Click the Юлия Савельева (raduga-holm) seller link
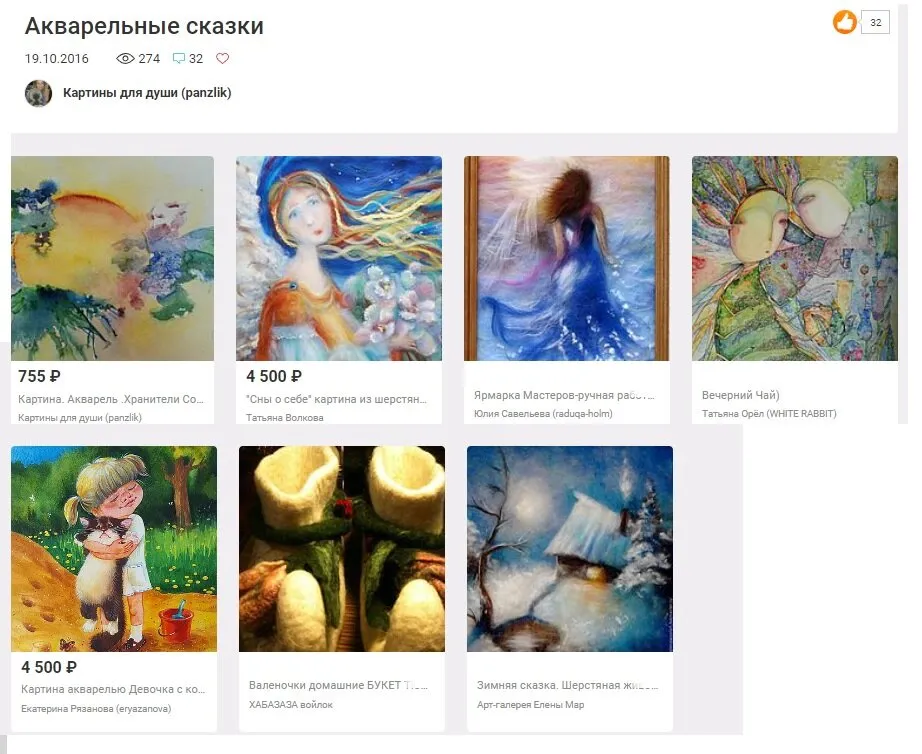 pos(543,413)
